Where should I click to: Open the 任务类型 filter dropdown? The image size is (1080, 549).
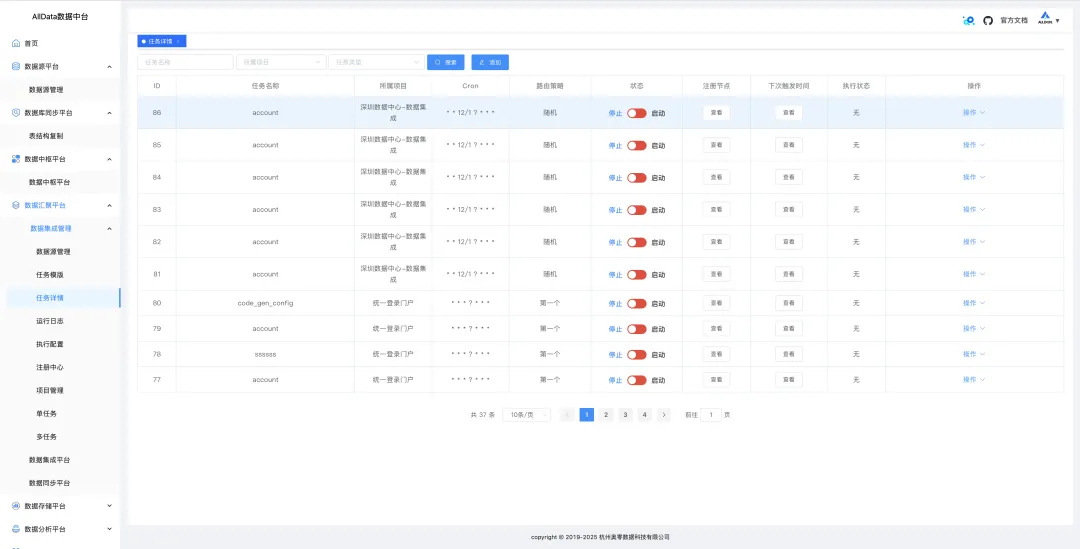click(377, 62)
